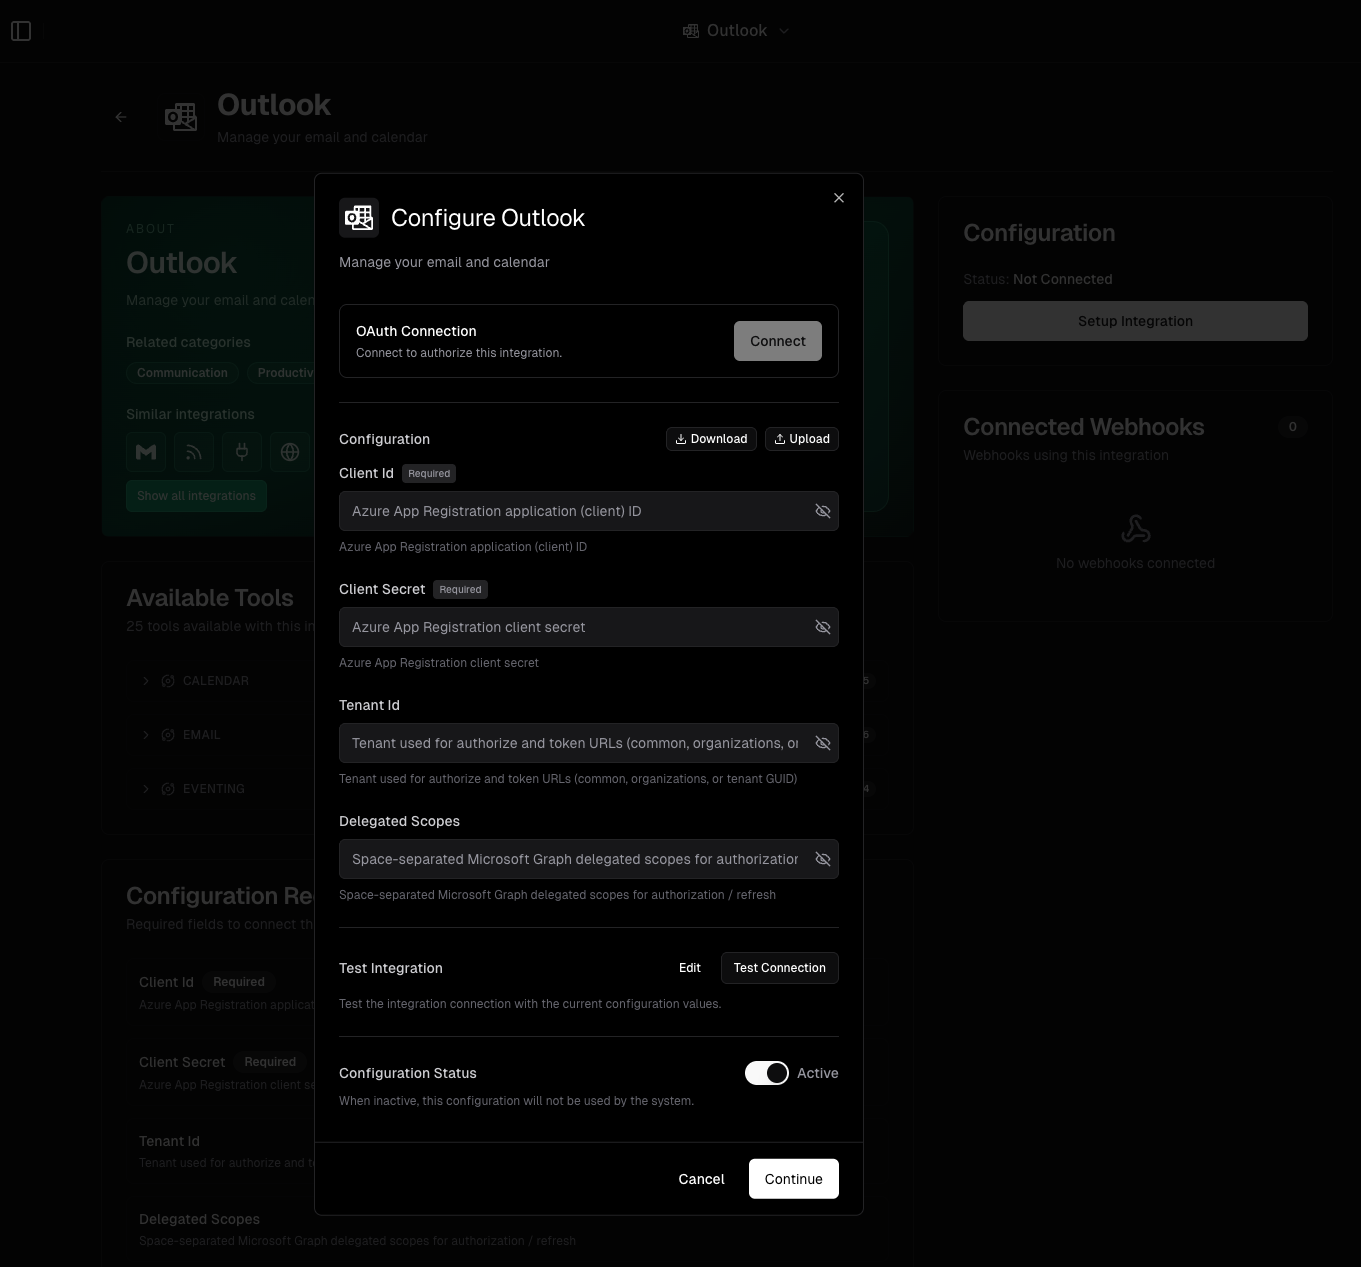Image resolution: width=1361 pixels, height=1267 pixels.
Task: Click Show all integrations button
Action: [196, 496]
